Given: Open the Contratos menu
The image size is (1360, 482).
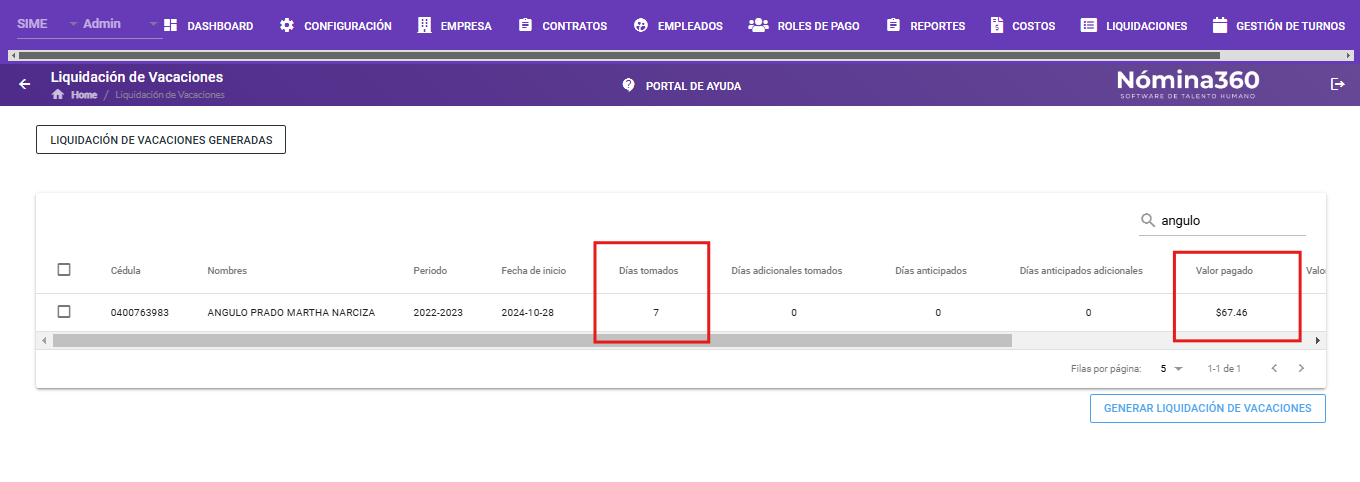Looking at the screenshot, I should (562, 26).
